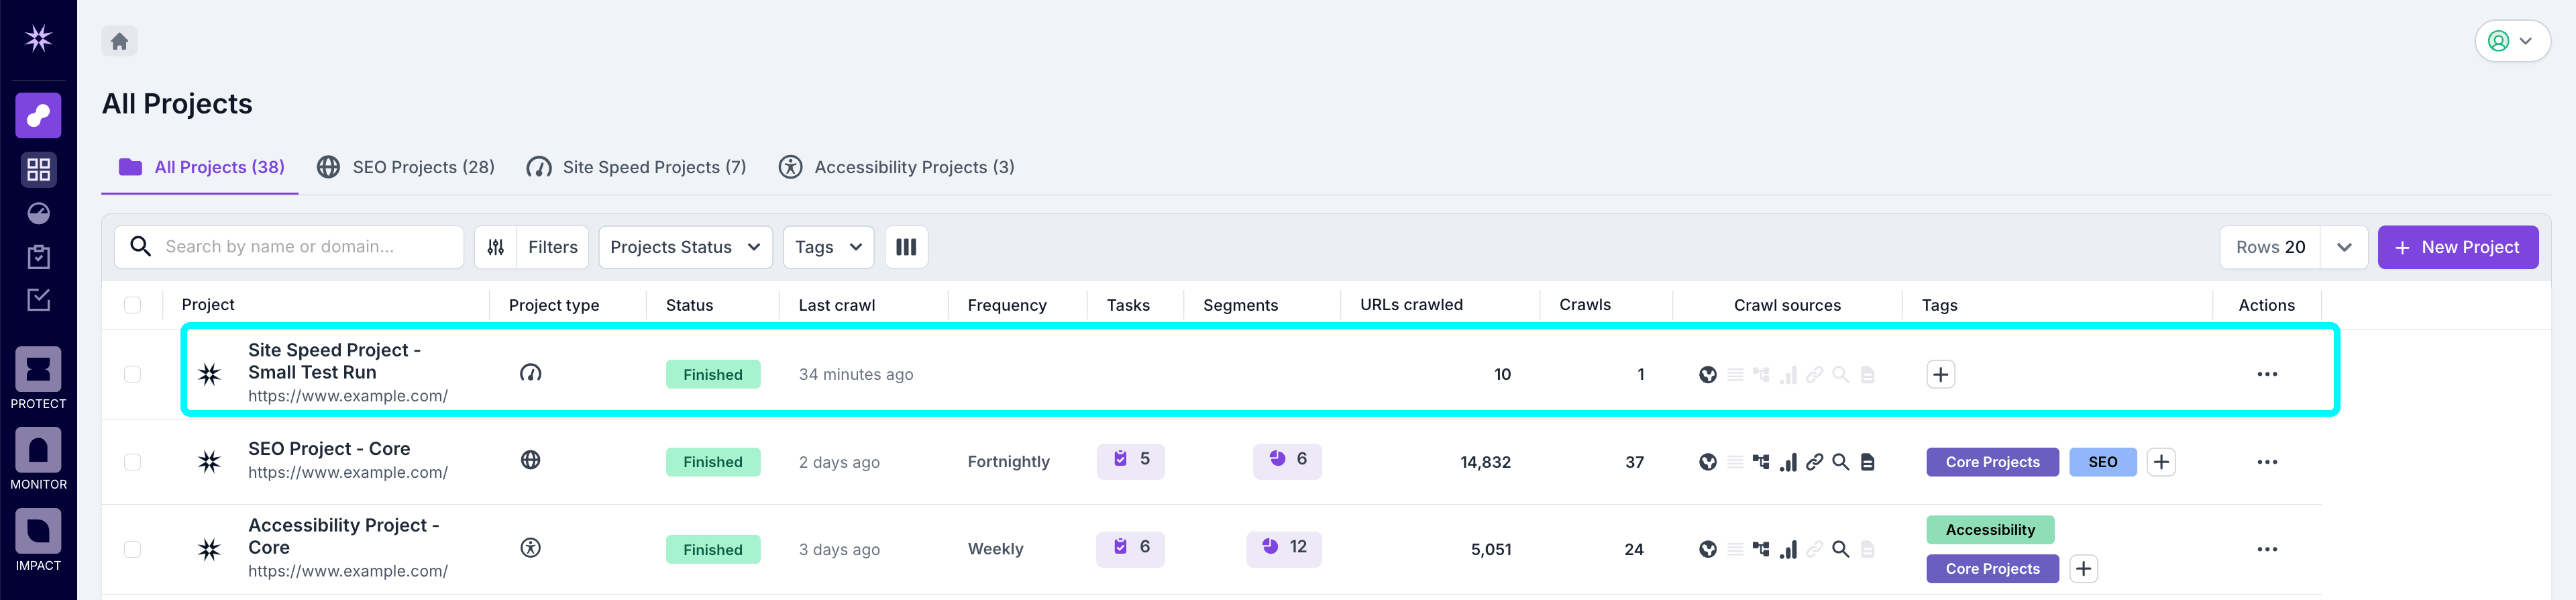Click the 5 tasks badge in SEO Project row
Screen dimensions: 2576x600
point(1130,460)
